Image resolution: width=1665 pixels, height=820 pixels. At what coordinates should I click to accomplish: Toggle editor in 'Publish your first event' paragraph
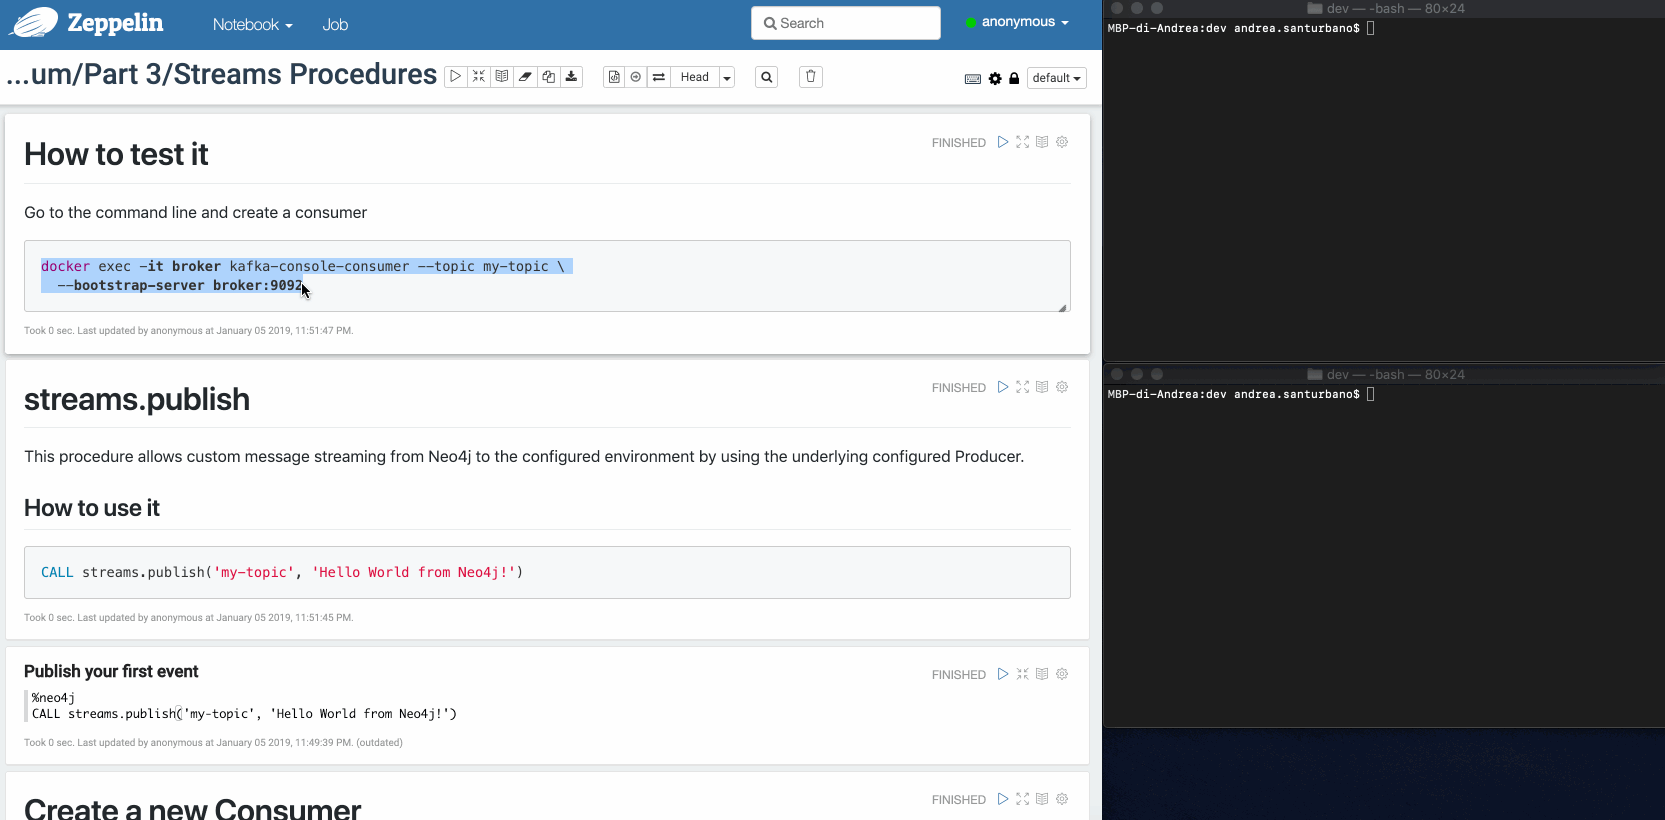point(1022,674)
